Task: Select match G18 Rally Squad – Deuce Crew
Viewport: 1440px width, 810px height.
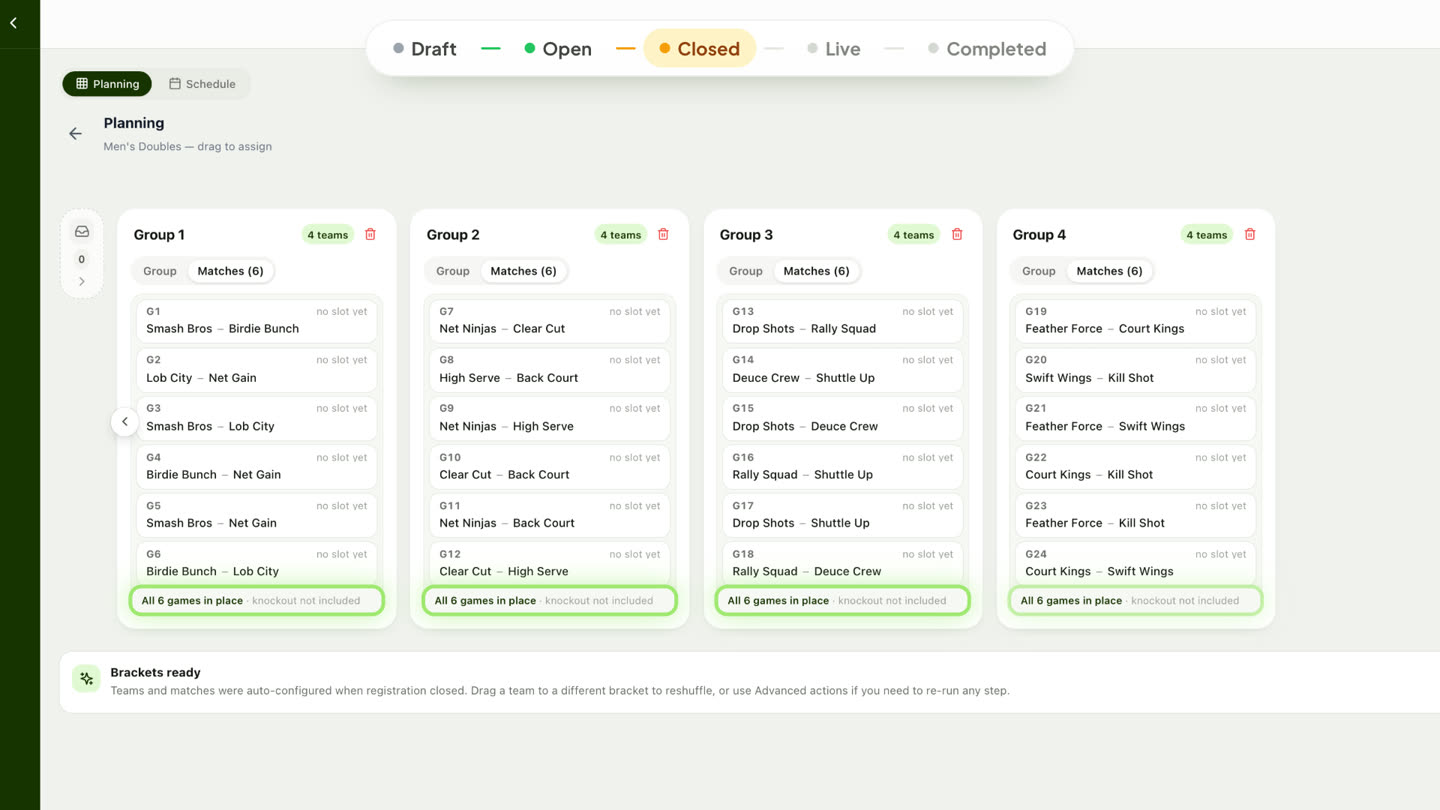Action: click(x=843, y=563)
